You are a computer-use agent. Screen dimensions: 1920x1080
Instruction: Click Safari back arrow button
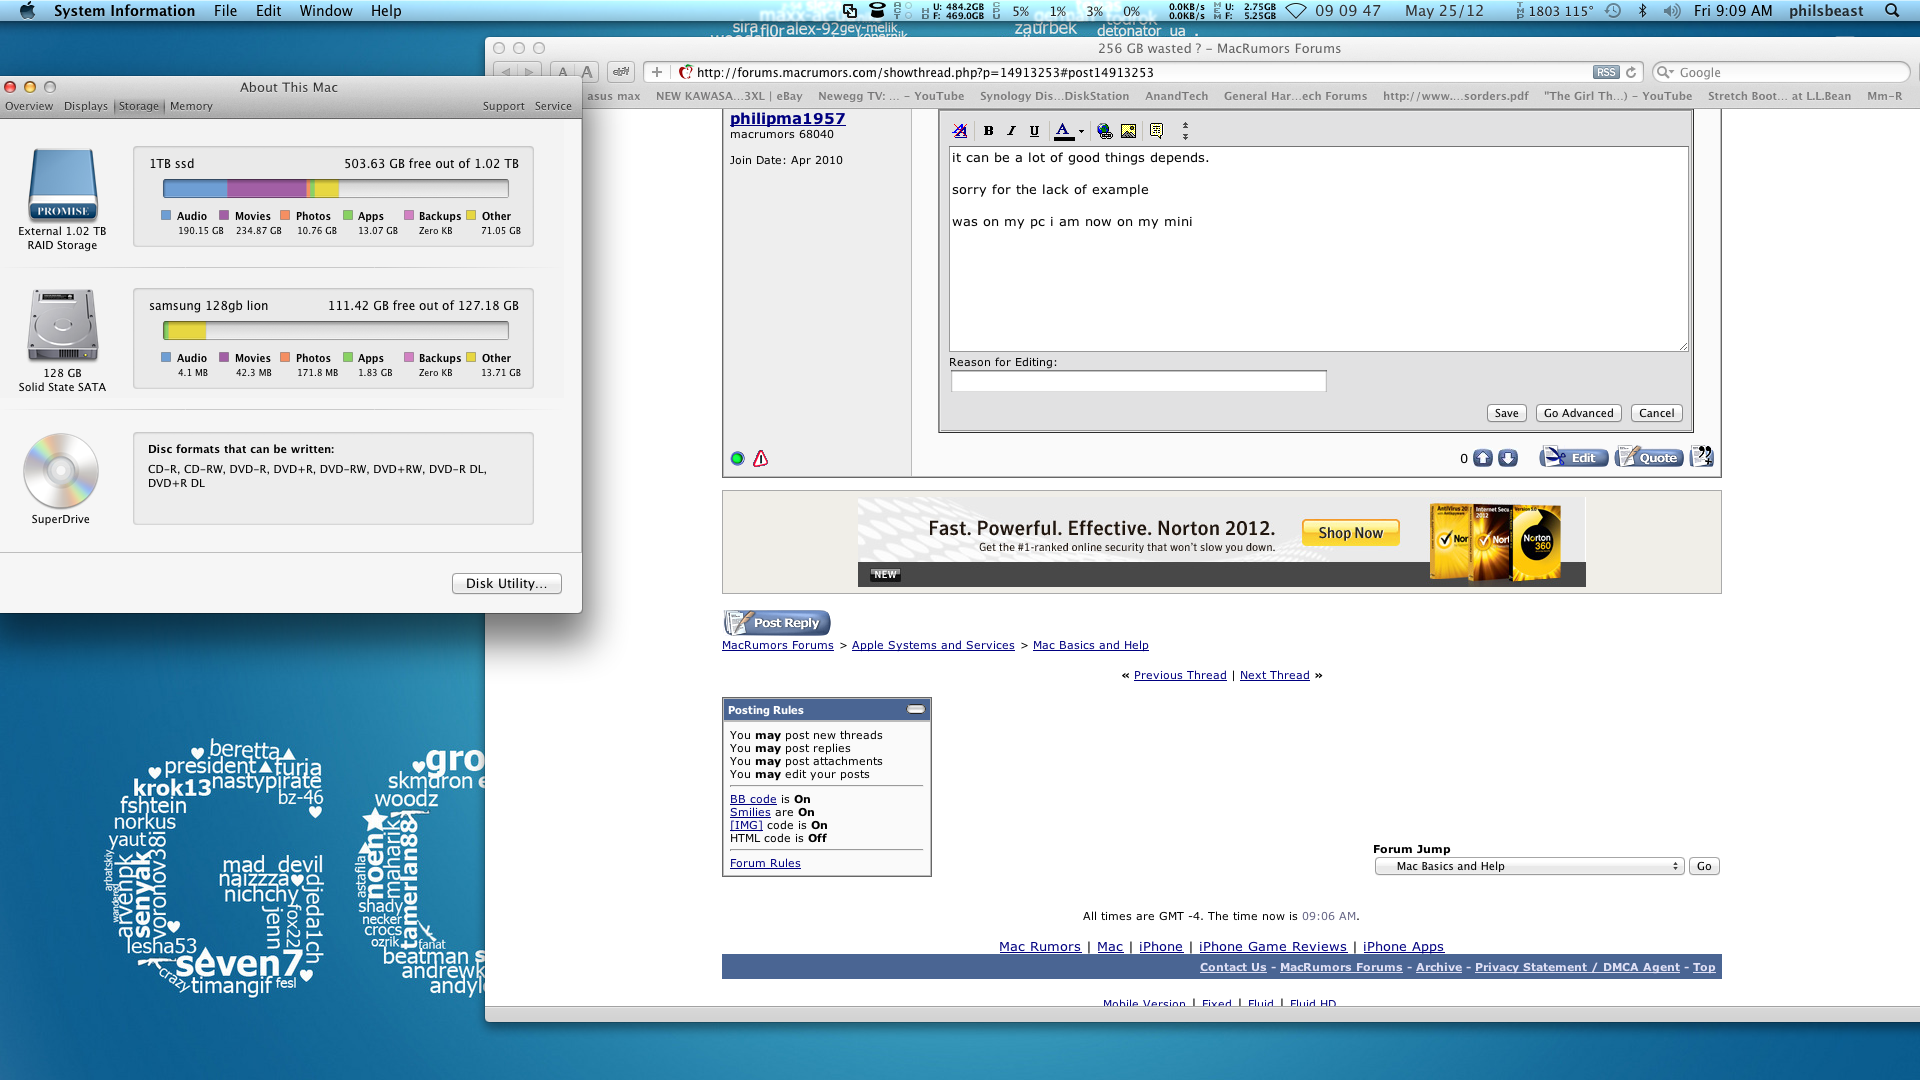click(x=506, y=72)
